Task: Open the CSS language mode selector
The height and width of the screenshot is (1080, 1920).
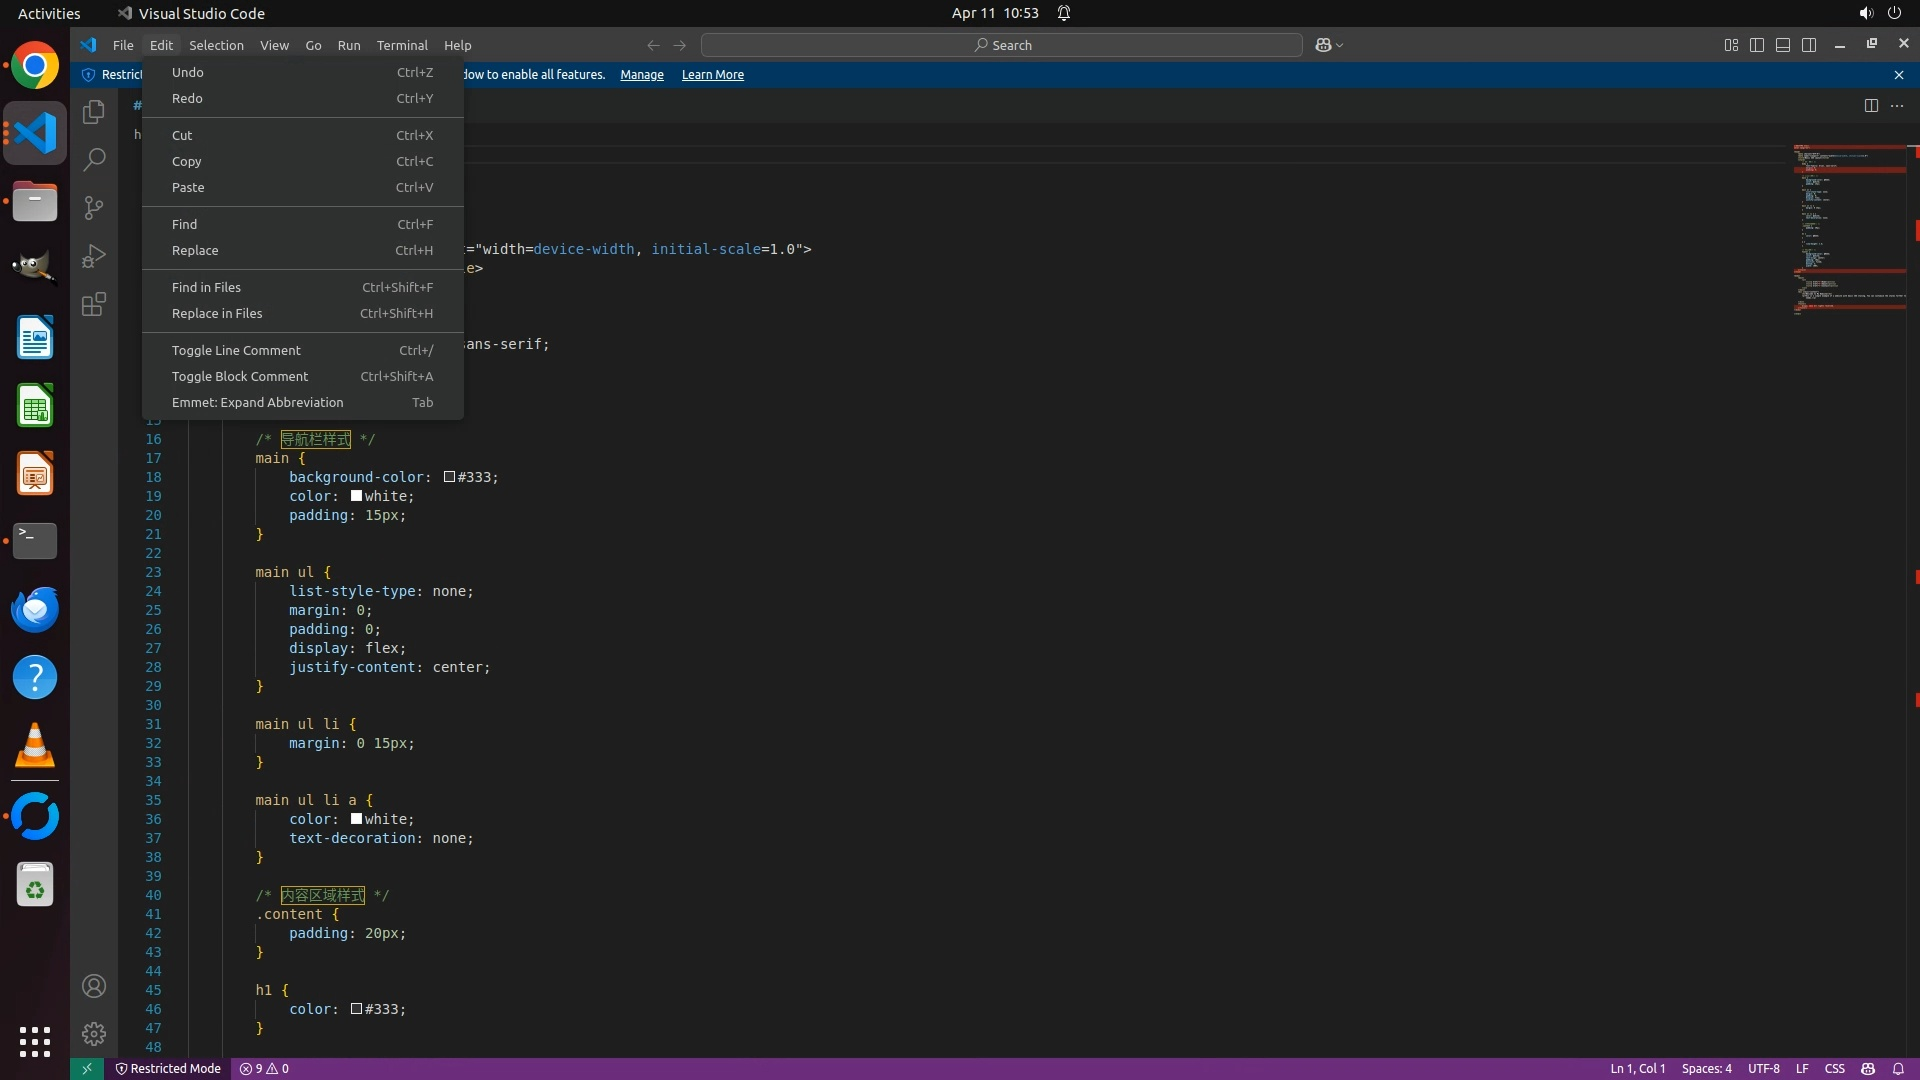Action: coord(1834,1068)
